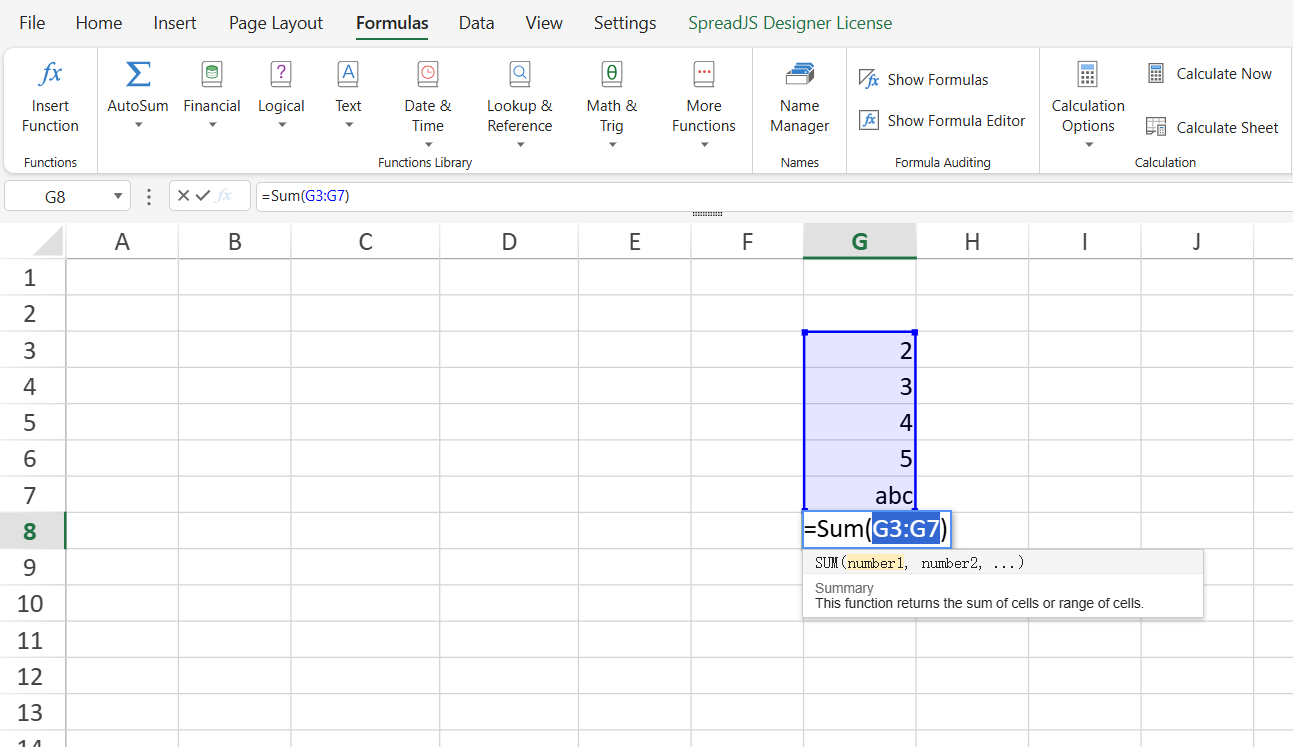Viewport: 1293px width, 747px height.
Task: Expand the Text functions dropdown arrow
Action: click(348, 125)
